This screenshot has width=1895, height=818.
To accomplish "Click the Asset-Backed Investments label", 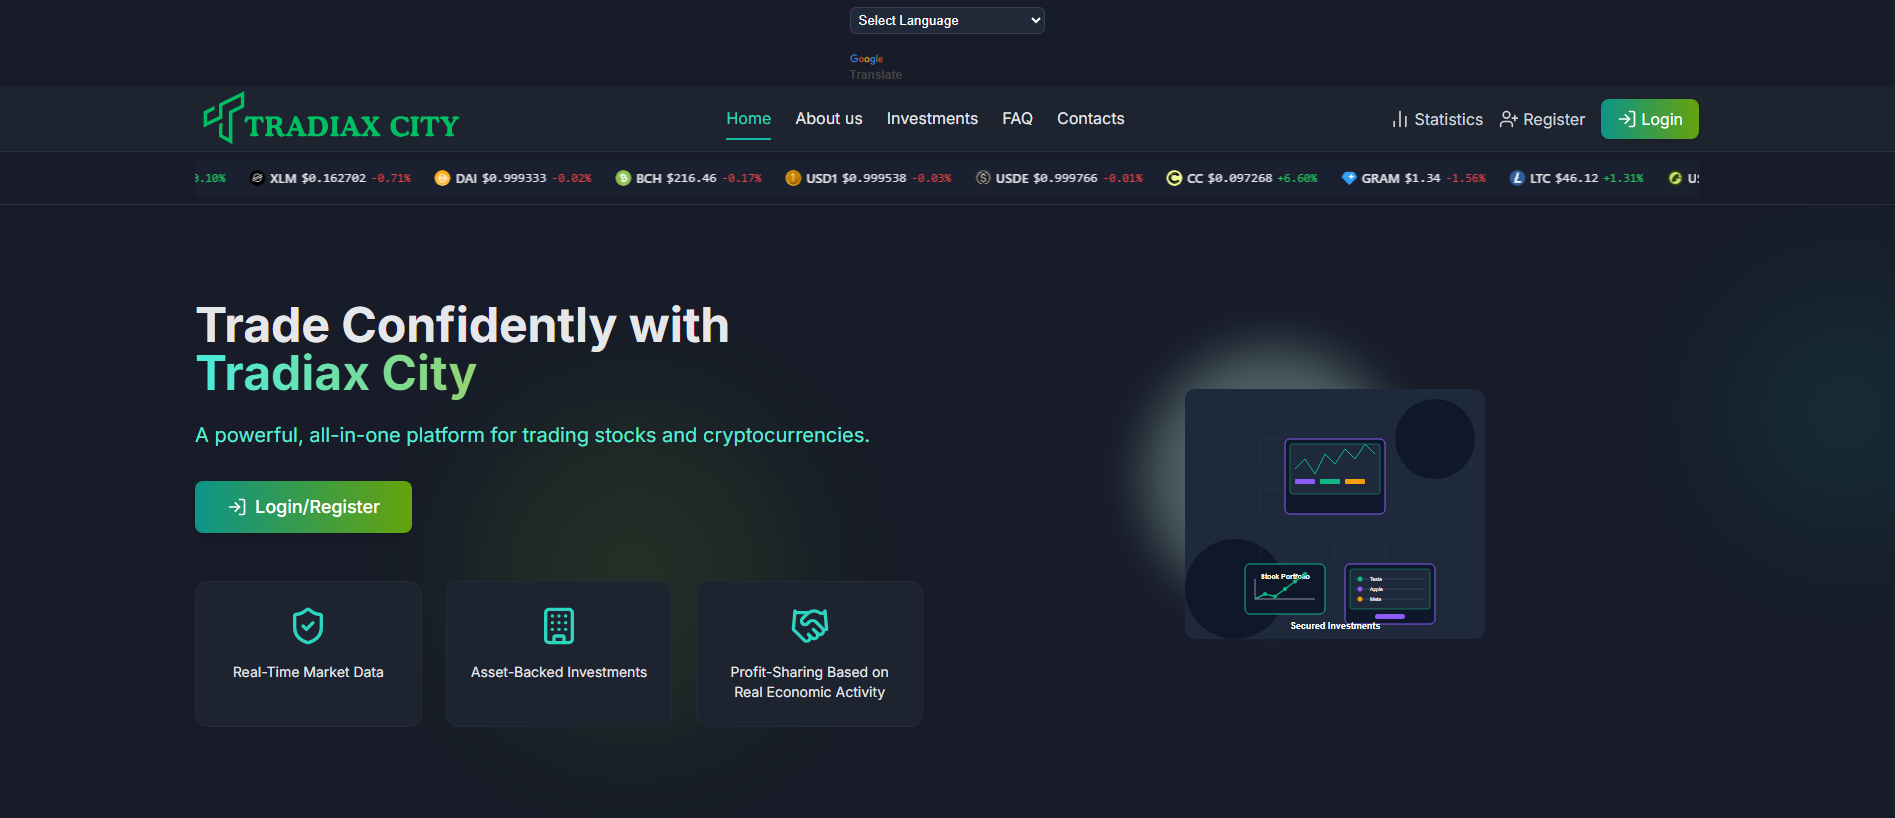I will [x=559, y=672].
